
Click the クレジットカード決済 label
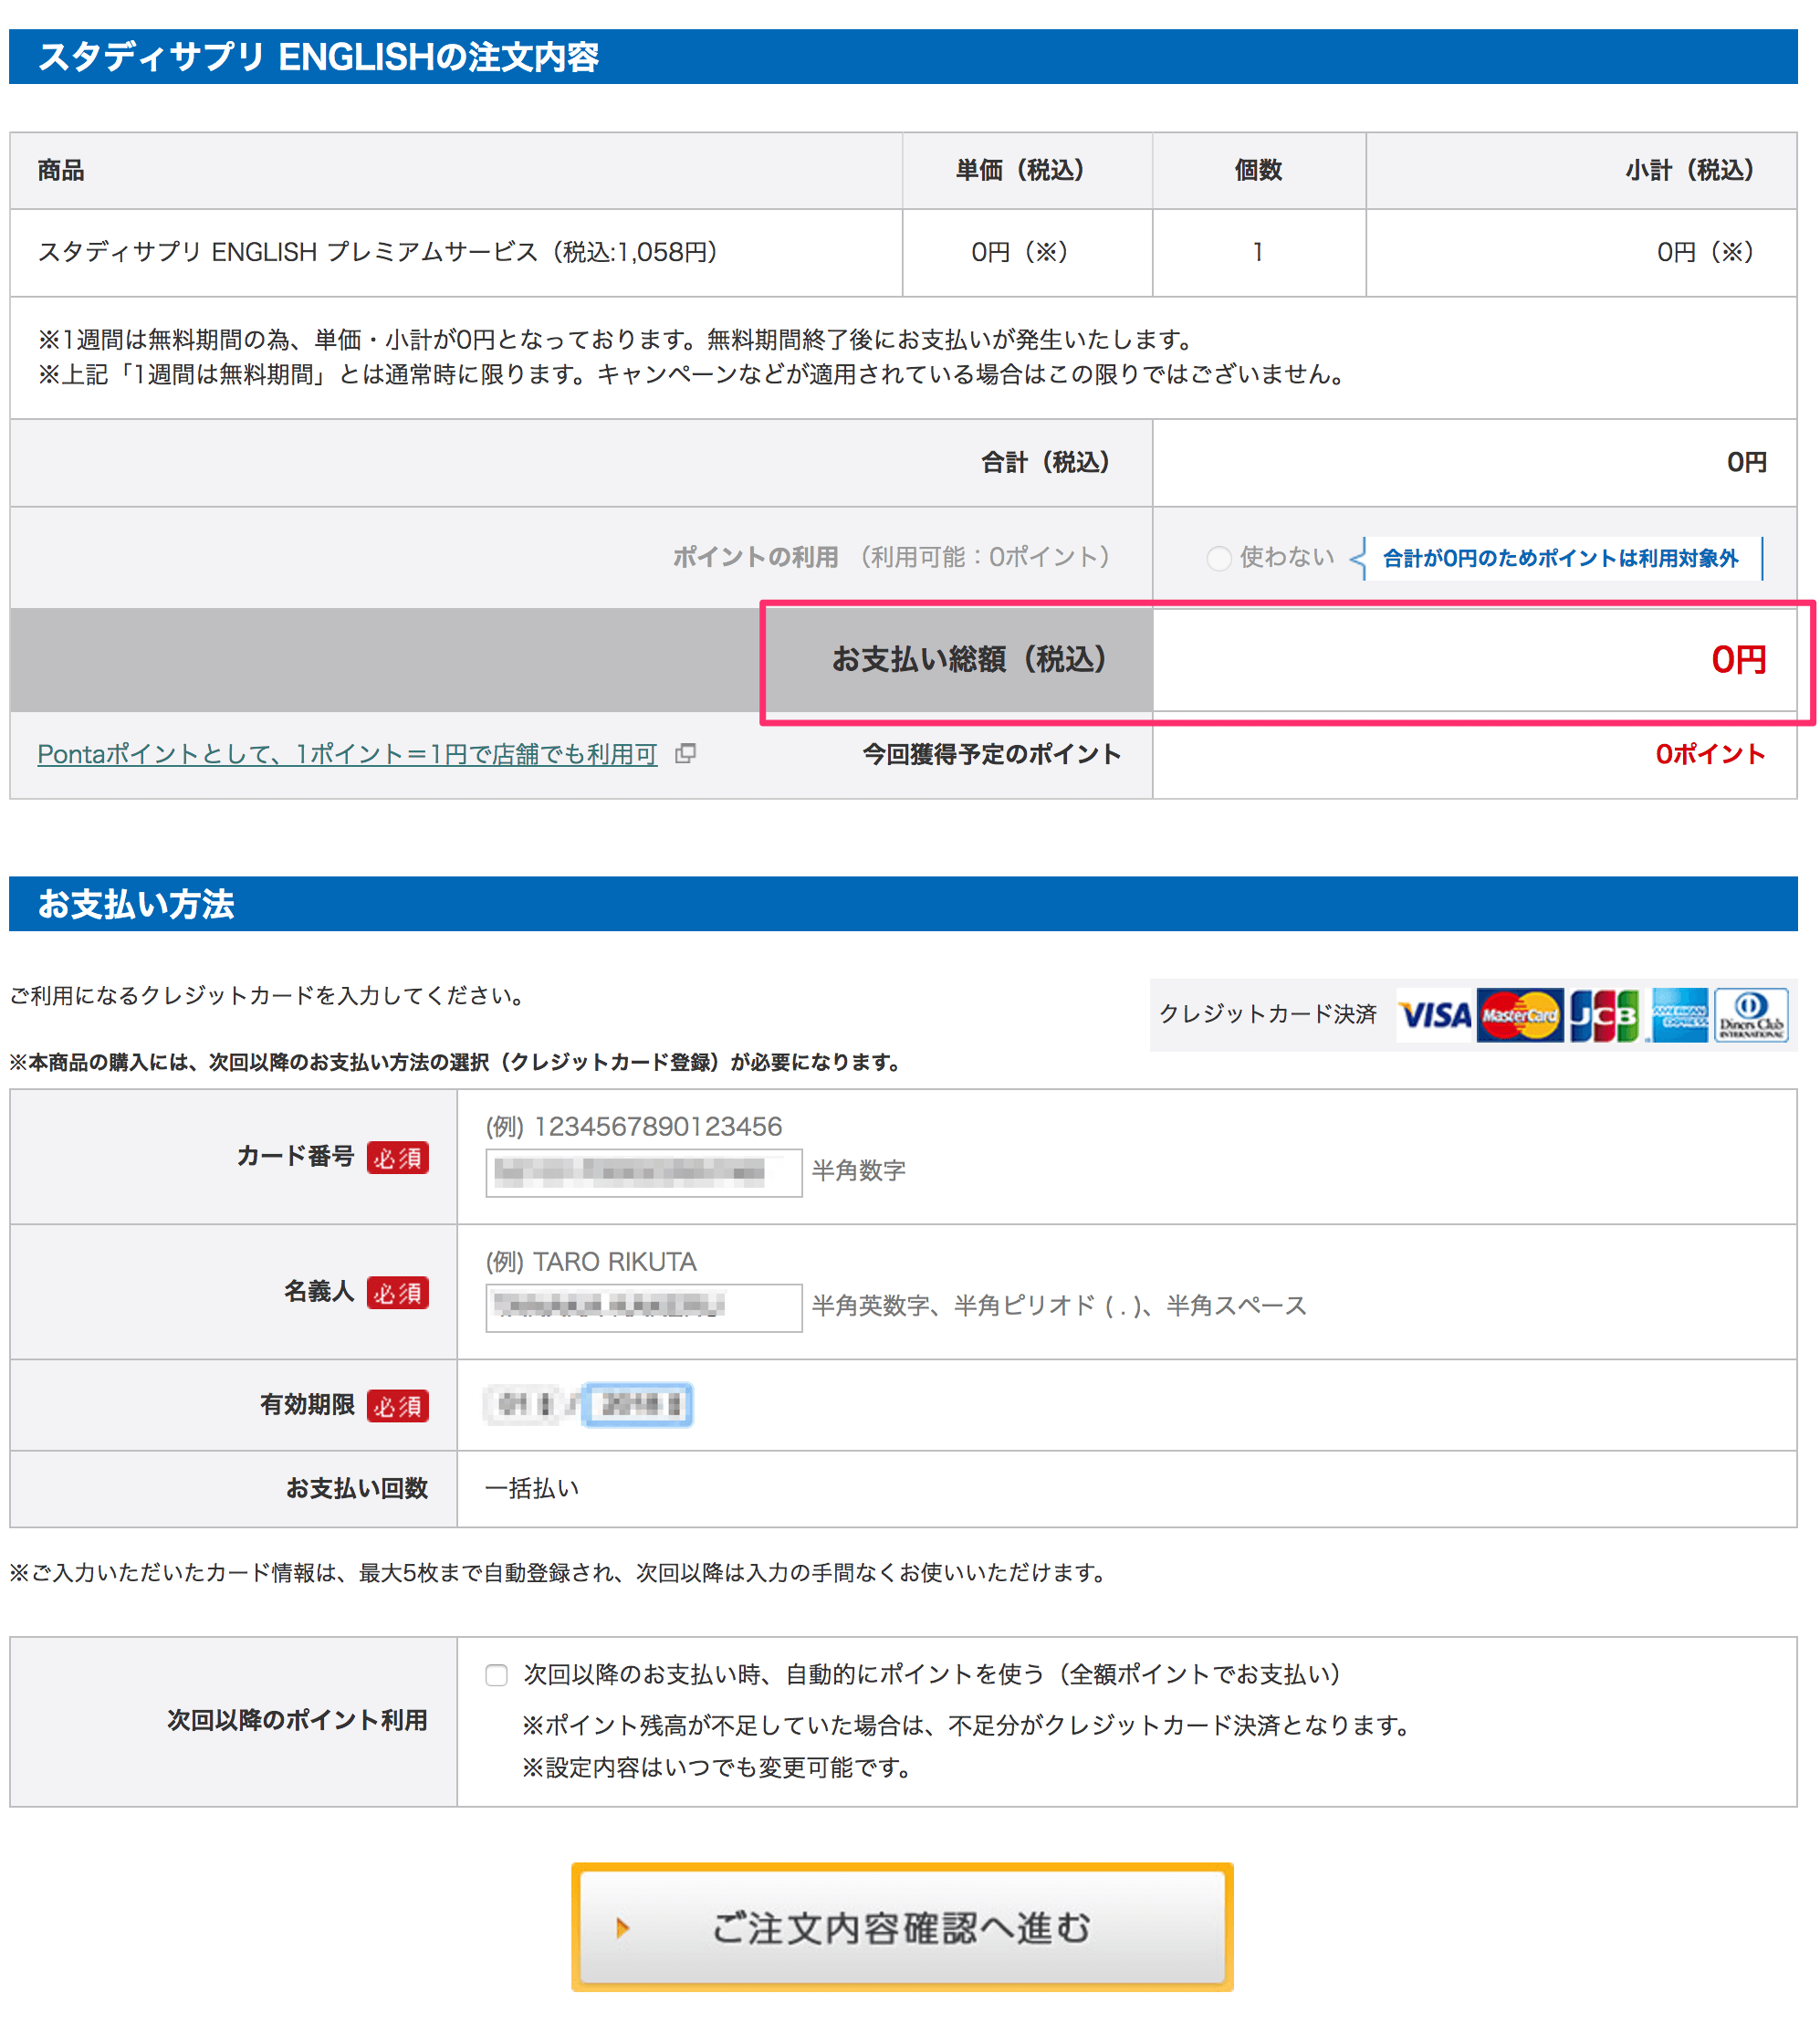[x=1268, y=1014]
